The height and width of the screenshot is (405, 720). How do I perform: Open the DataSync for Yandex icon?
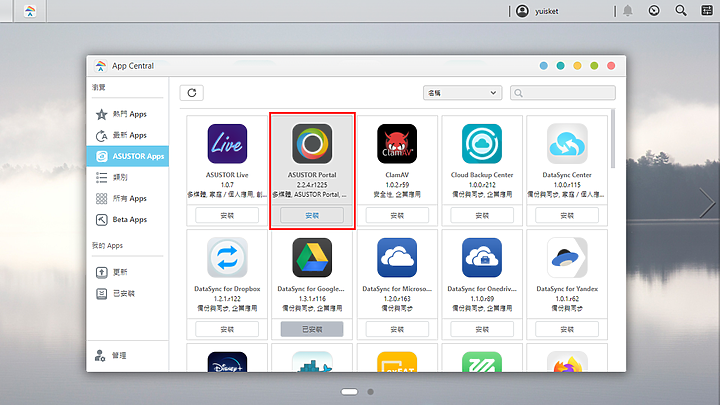[x=567, y=258]
